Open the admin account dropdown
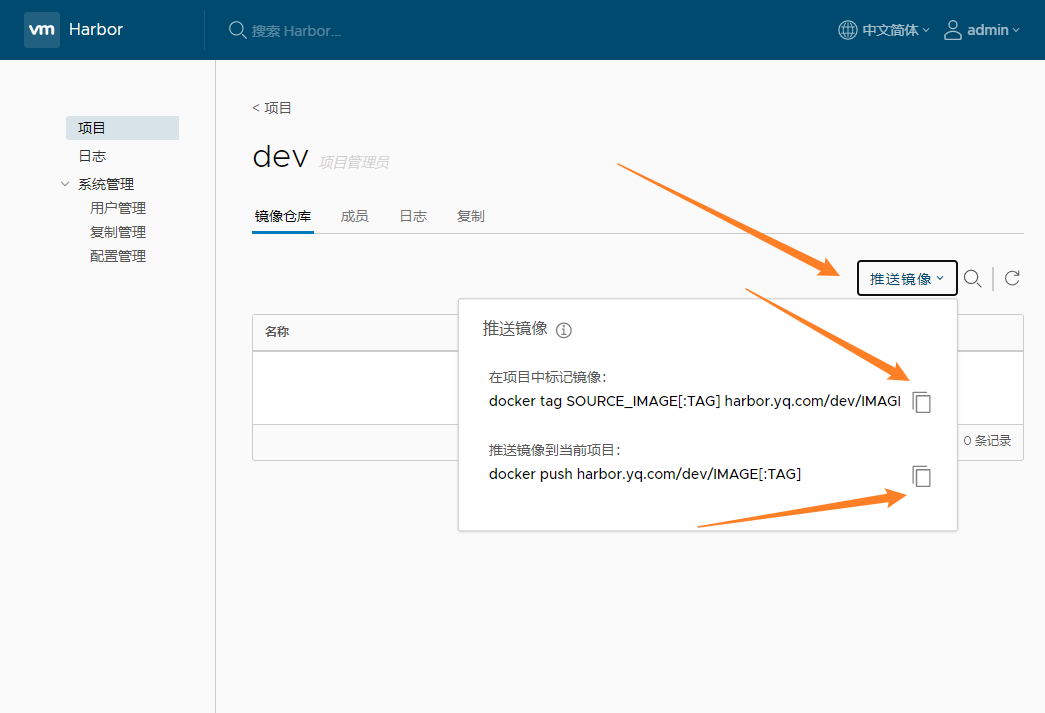The height and width of the screenshot is (713, 1045). 992,30
